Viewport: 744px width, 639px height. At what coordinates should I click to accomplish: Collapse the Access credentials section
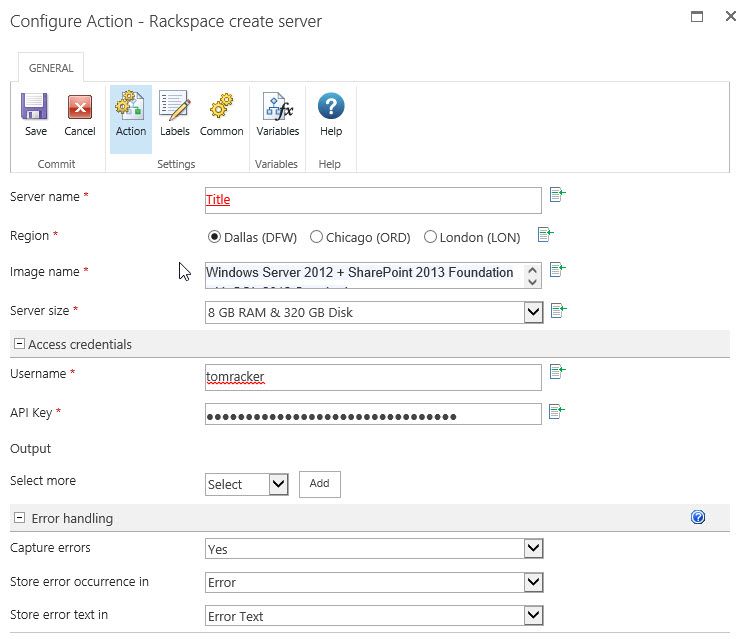19,343
